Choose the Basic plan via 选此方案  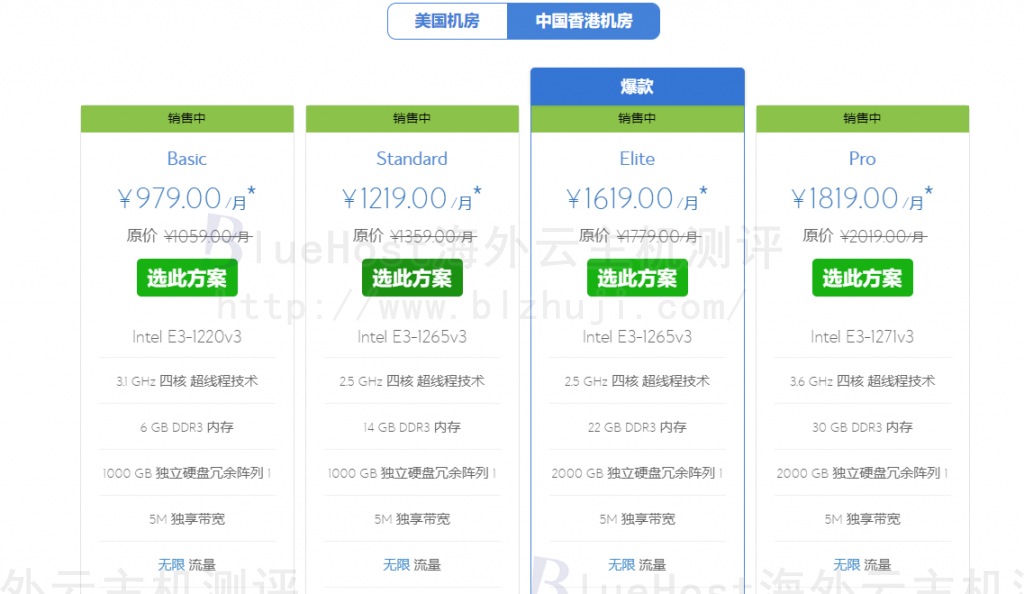pos(187,278)
